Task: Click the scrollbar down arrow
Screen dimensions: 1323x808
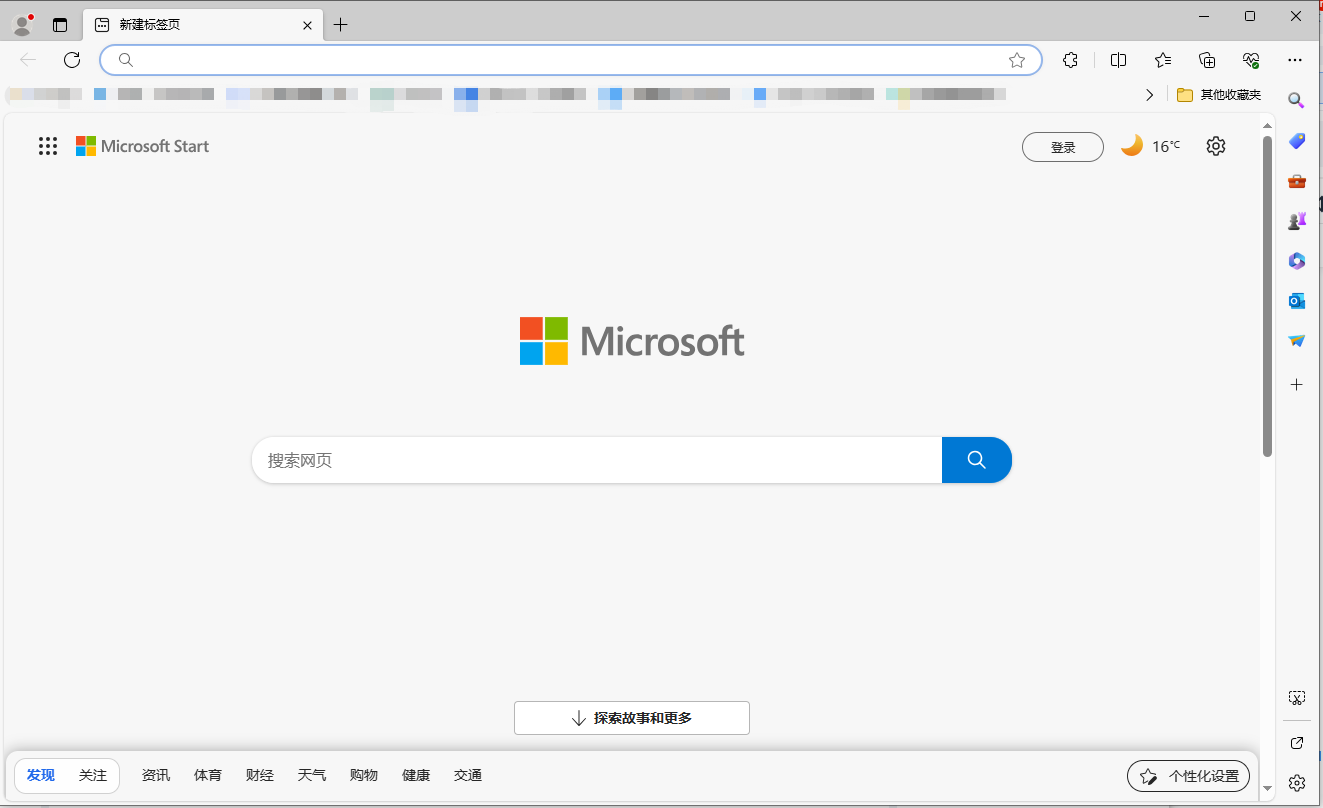Action: coord(1267,788)
